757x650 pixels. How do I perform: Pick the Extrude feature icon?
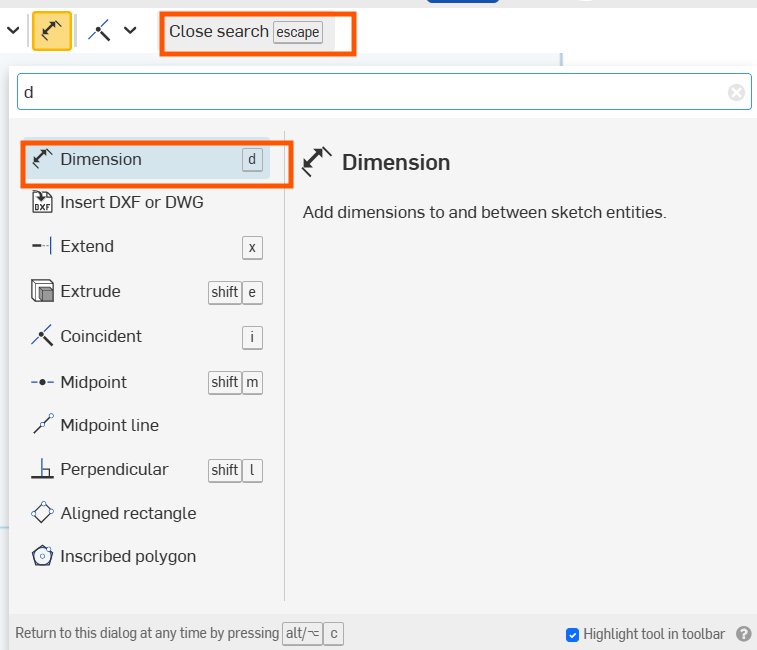point(42,292)
